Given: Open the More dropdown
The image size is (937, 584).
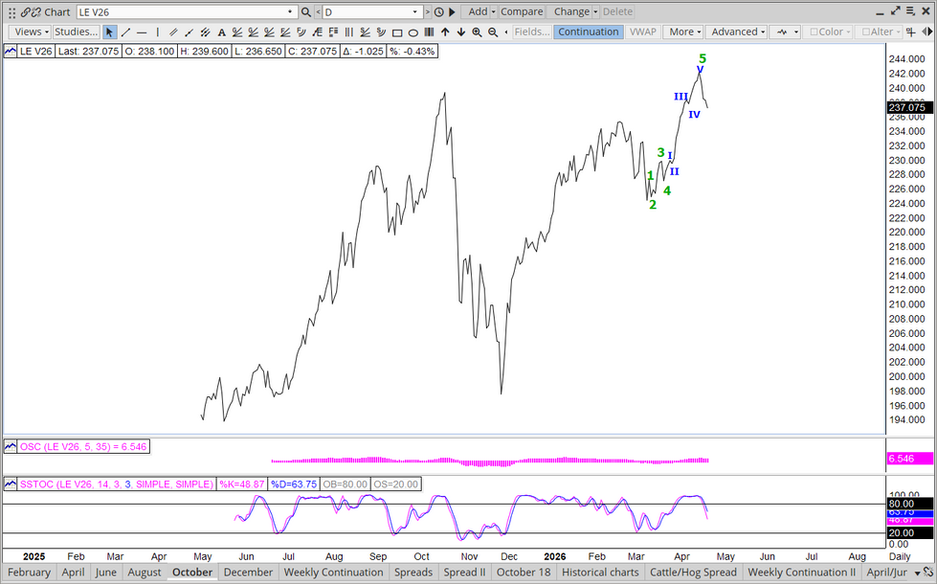Looking at the screenshot, I should [684, 32].
